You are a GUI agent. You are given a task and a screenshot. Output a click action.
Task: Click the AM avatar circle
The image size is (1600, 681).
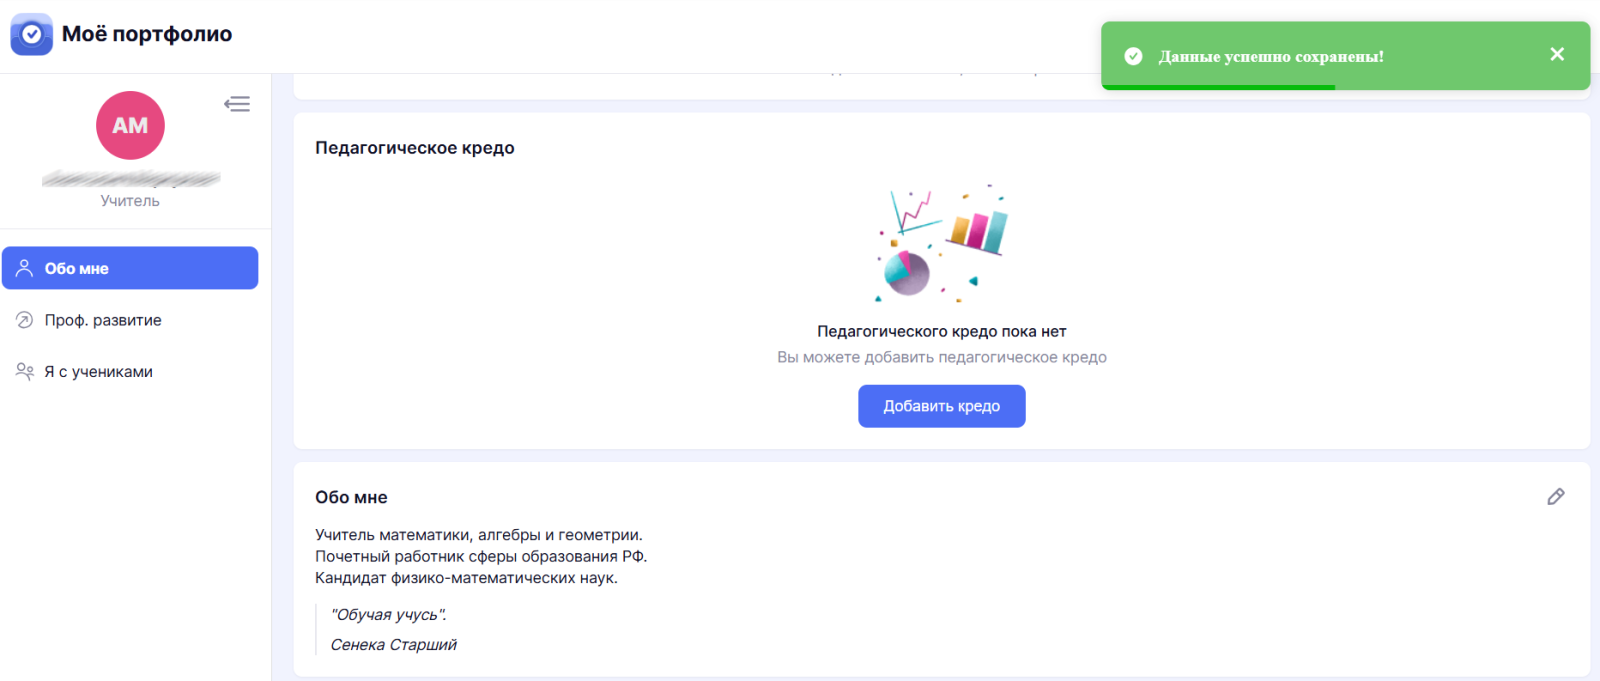(130, 125)
